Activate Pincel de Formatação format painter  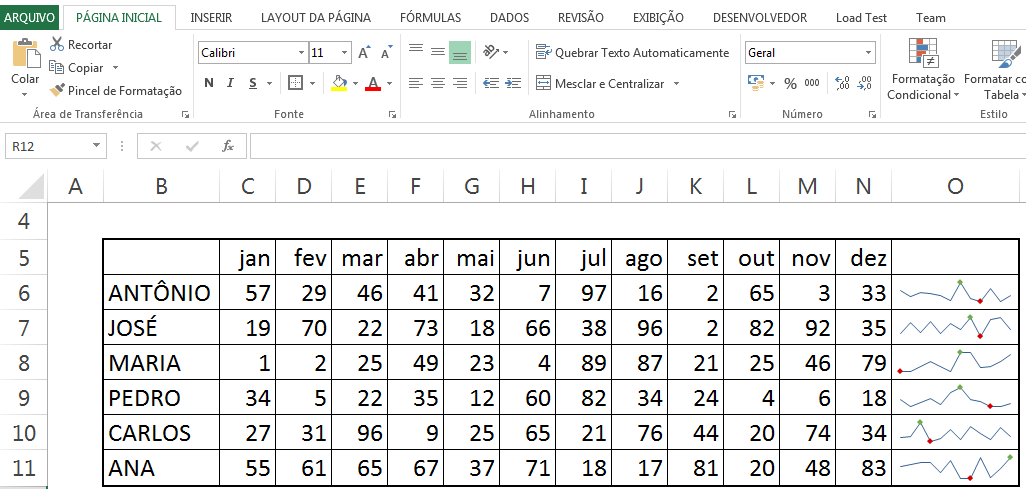coord(116,90)
